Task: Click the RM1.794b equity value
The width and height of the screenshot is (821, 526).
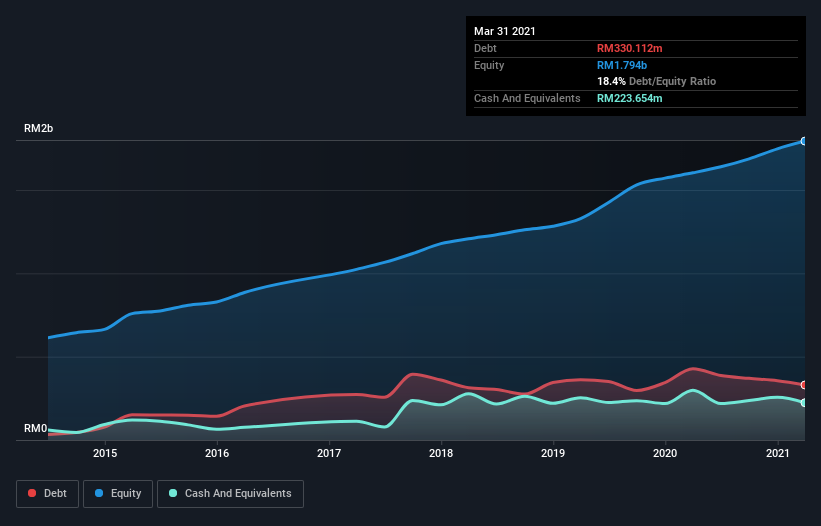Action: (622, 65)
